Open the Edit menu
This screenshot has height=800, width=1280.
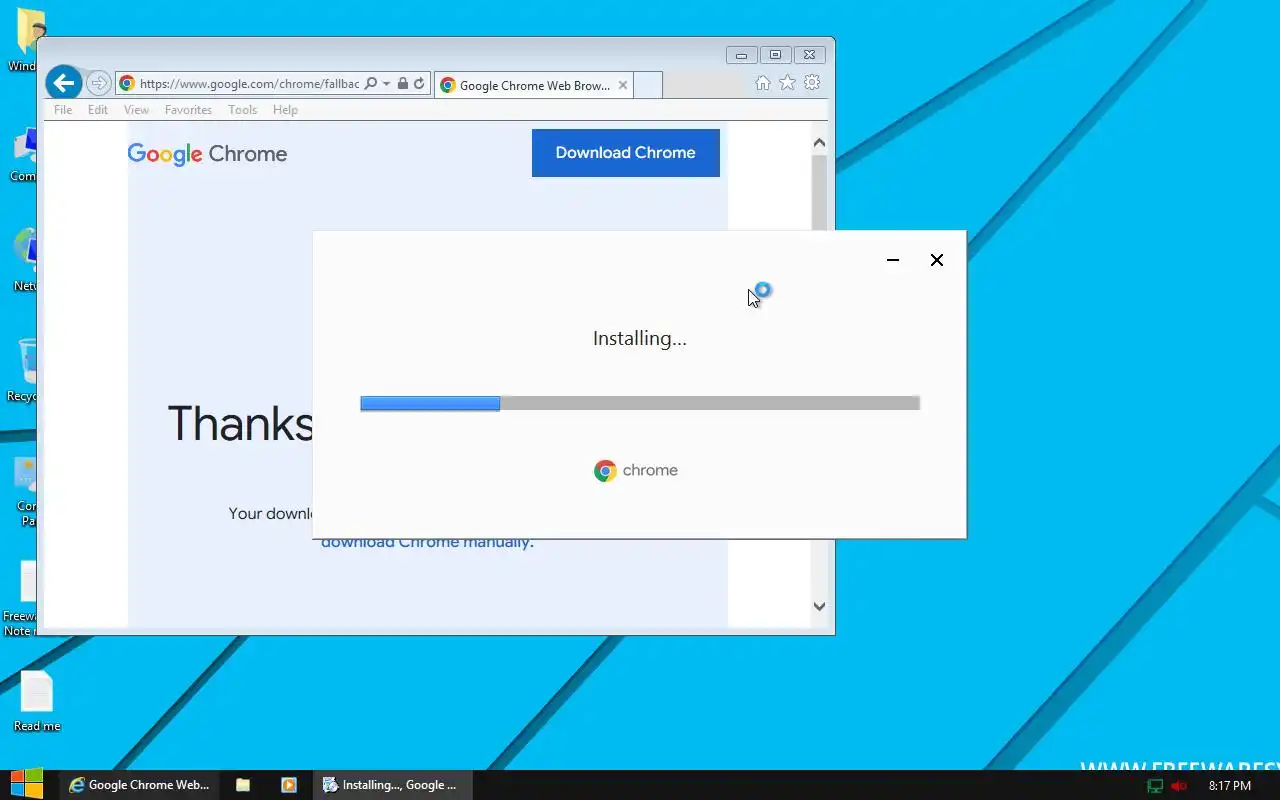click(x=98, y=110)
